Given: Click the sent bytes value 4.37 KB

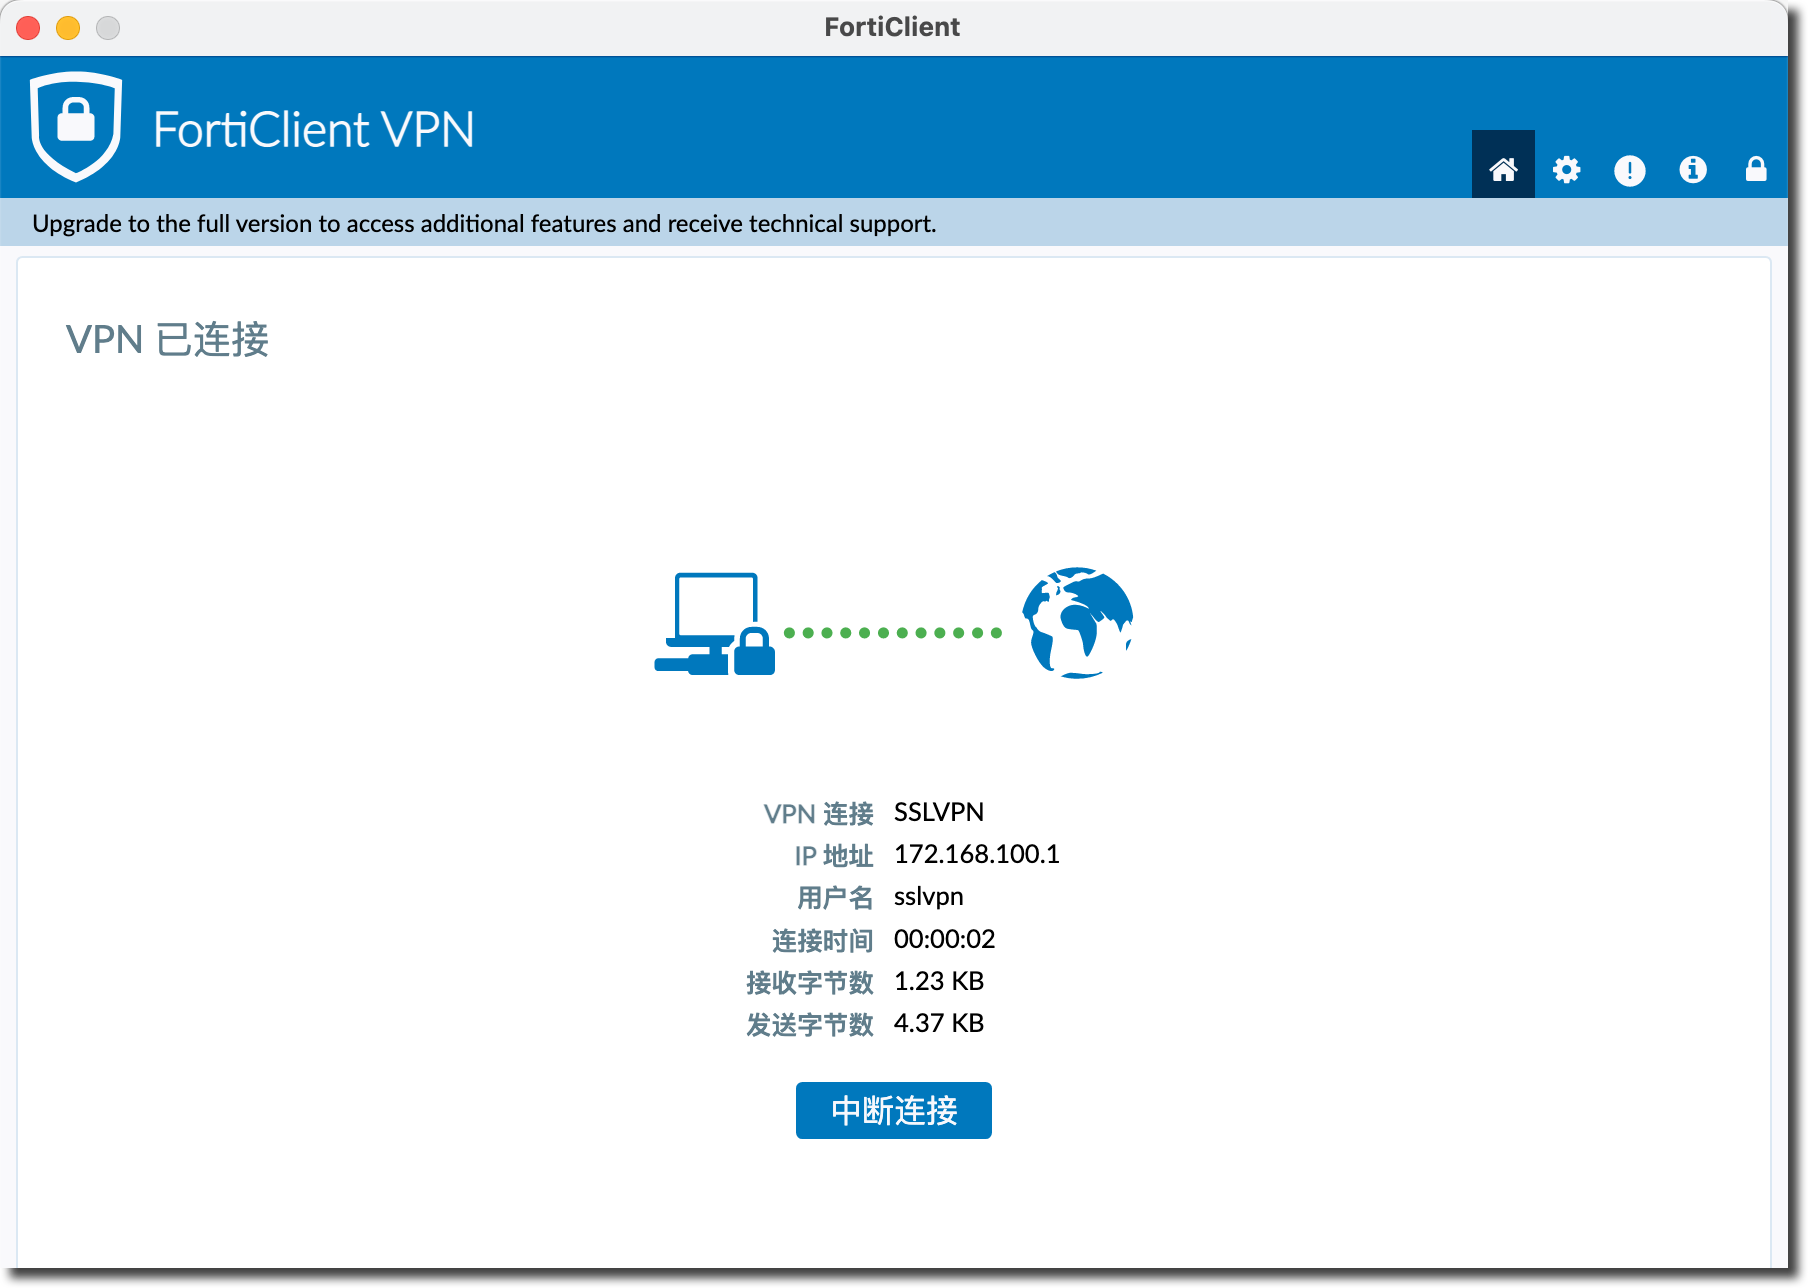Looking at the screenshot, I should coord(939,1023).
